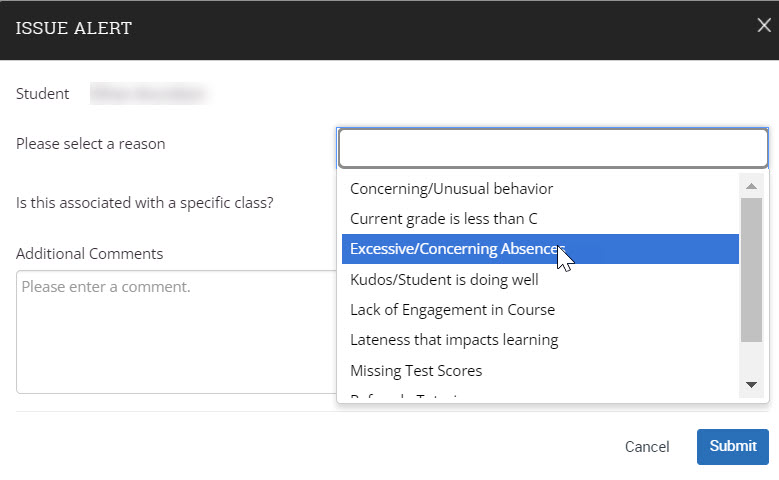Close the Issue Alert dialog
The height and width of the screenshot is (480, 779).
[764, 25]
